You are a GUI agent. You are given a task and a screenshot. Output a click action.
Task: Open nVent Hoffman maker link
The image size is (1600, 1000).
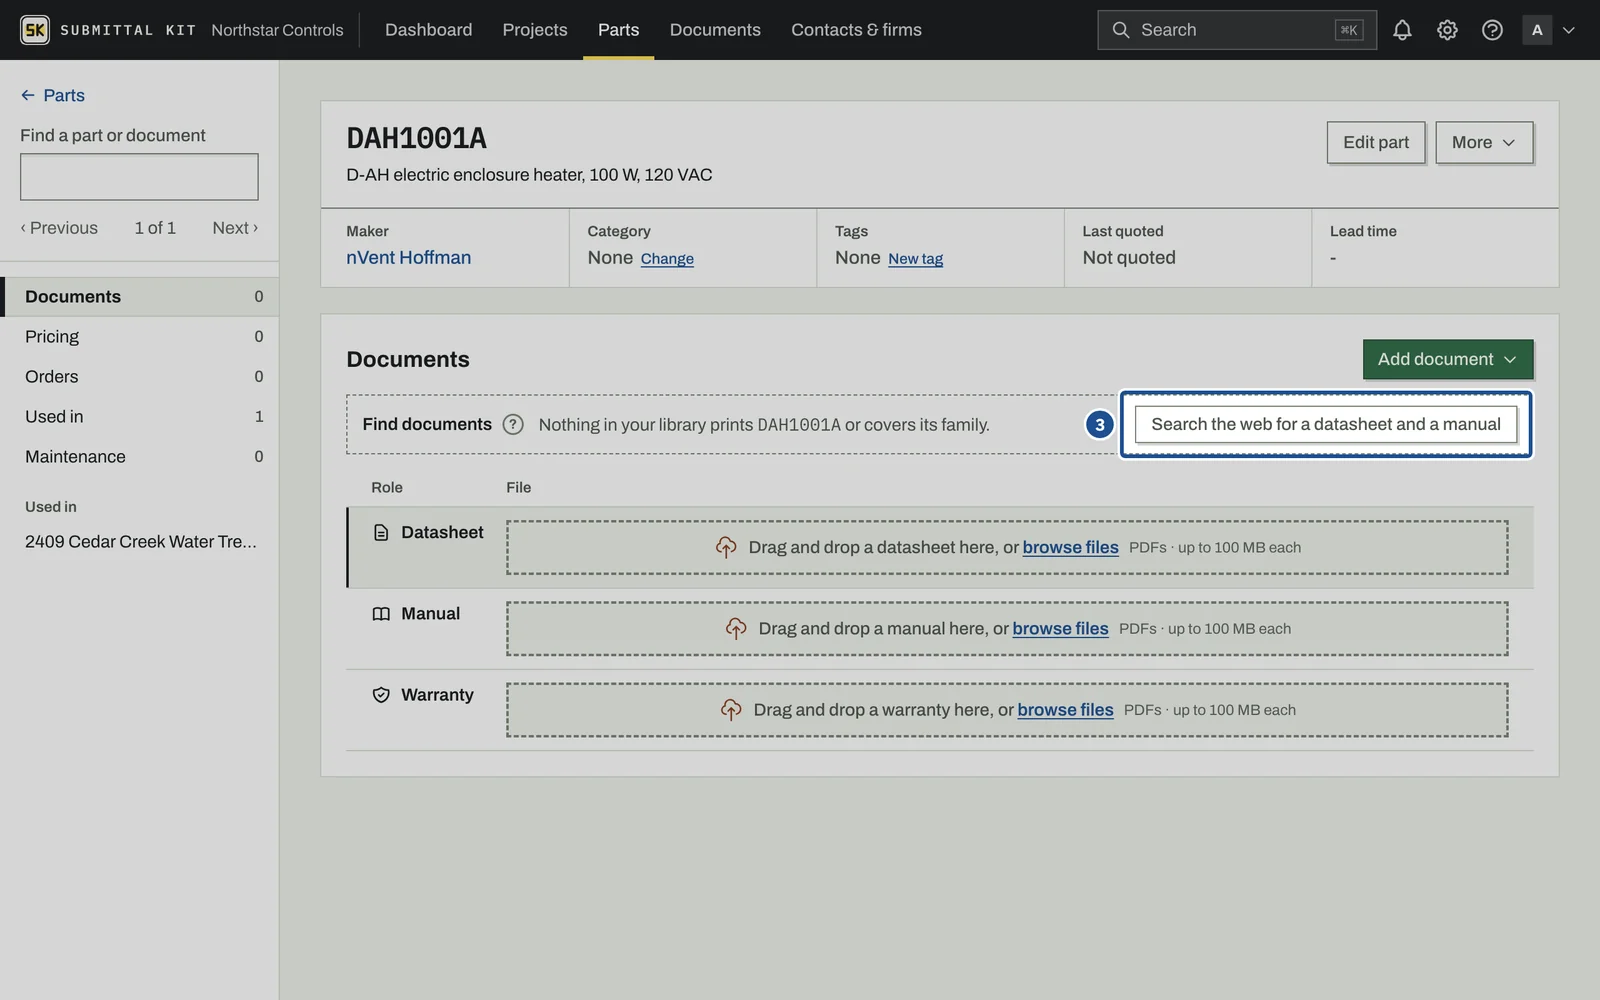click(408, 257)
